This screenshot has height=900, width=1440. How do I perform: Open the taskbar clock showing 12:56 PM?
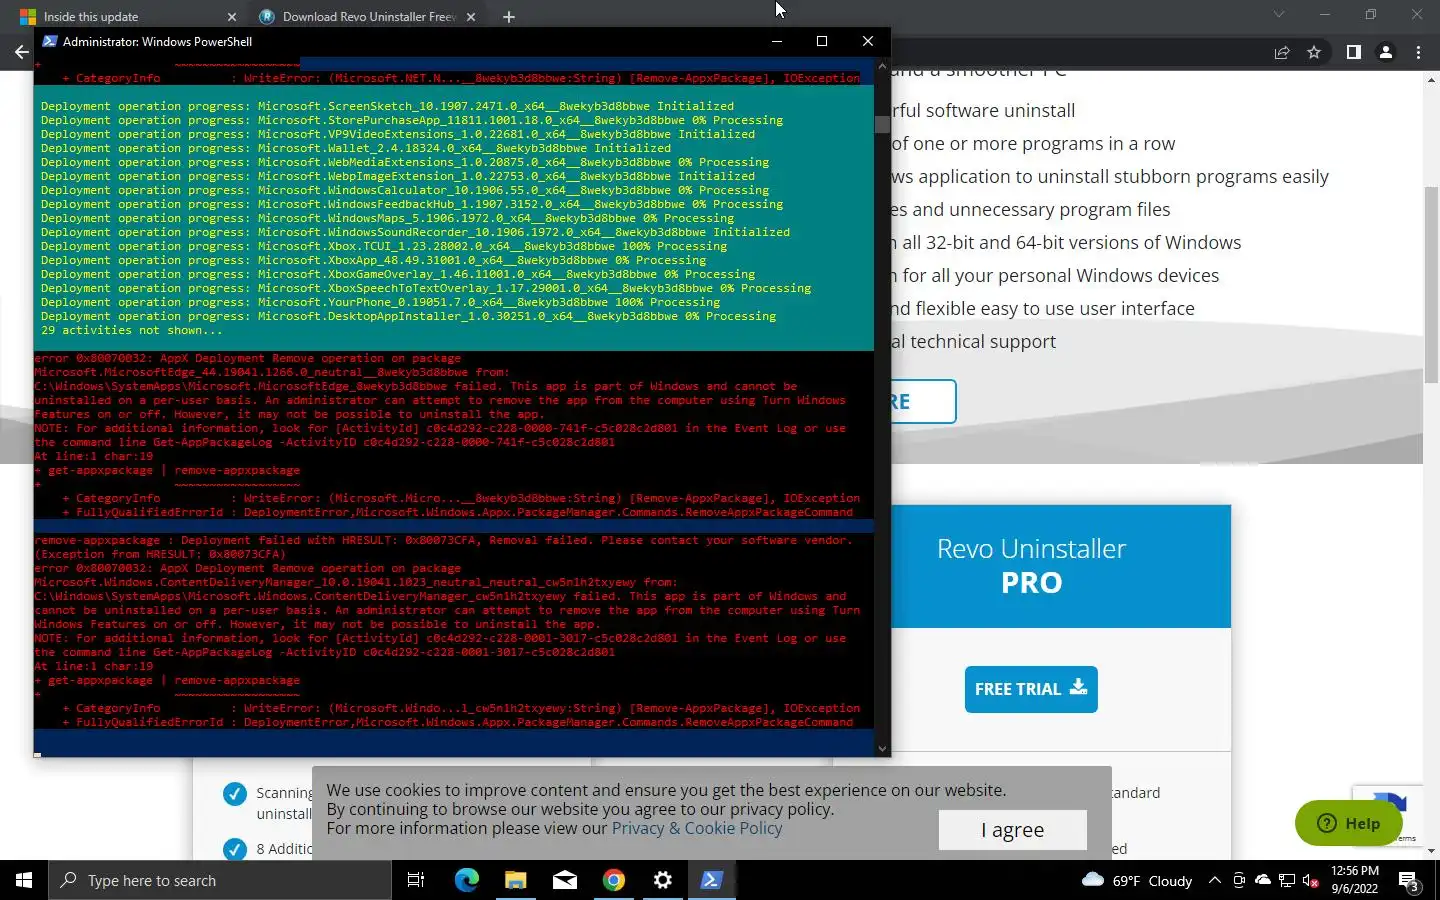tap(1355, 880)
